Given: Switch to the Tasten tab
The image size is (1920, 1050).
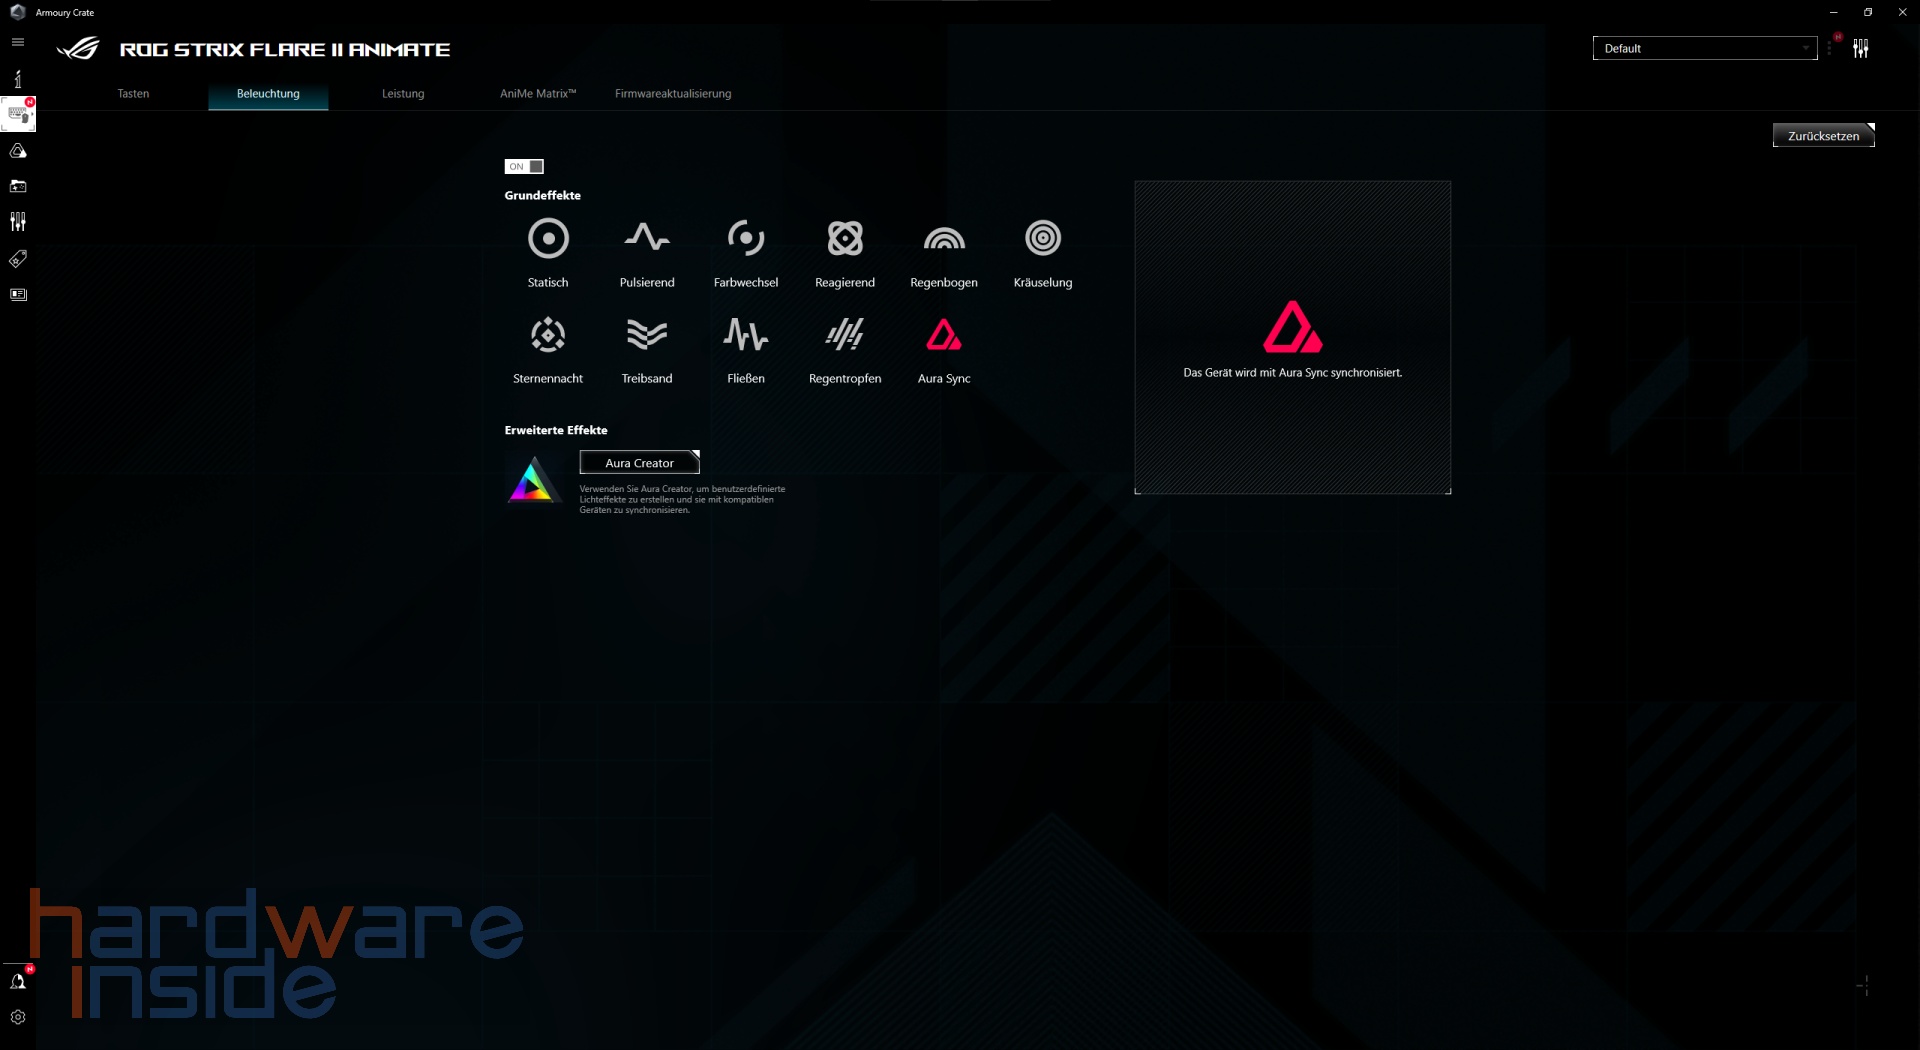Looking at the screenshot, I should tap(133, 94).
